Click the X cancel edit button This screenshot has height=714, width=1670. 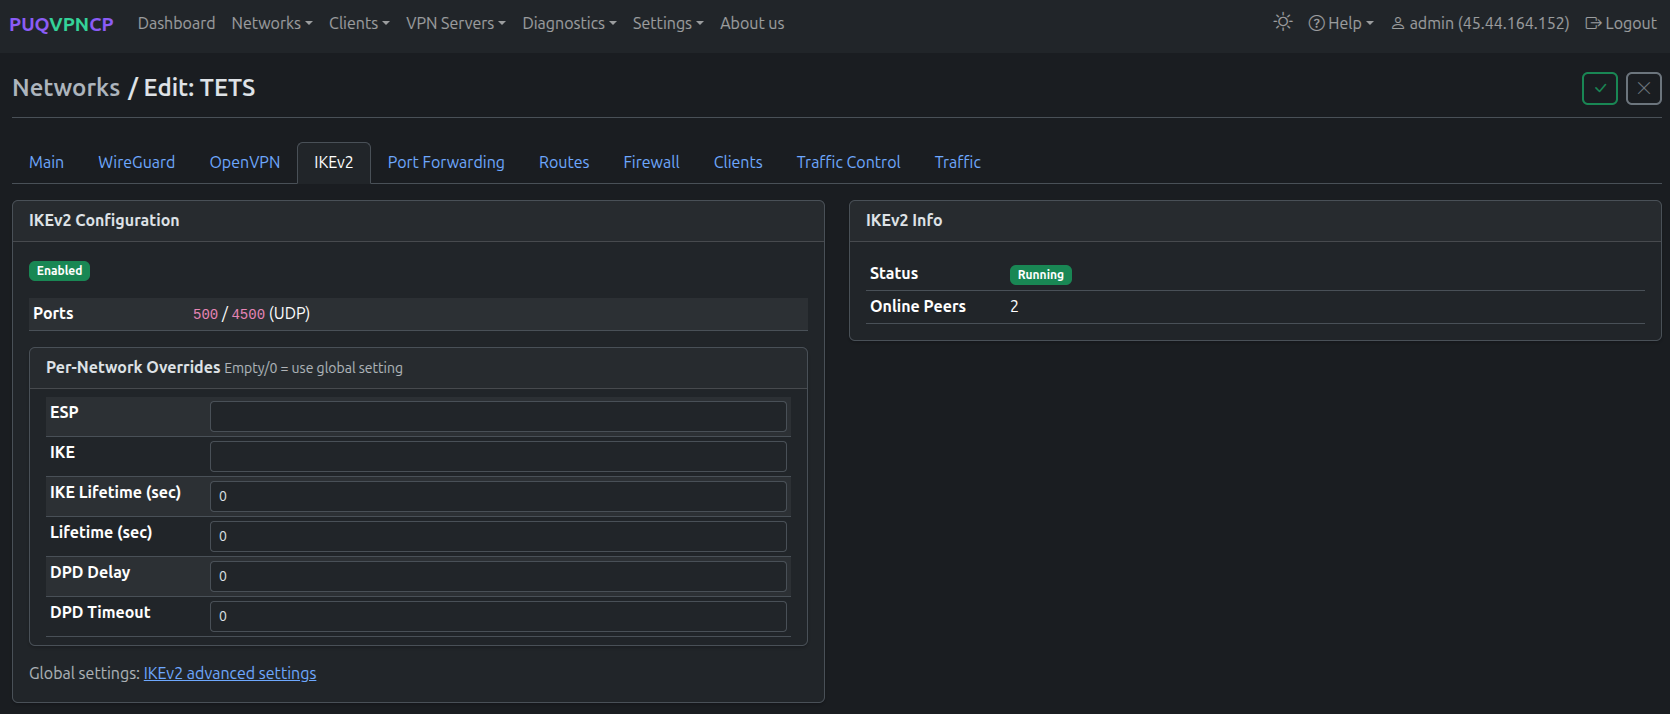point(1644,88)
